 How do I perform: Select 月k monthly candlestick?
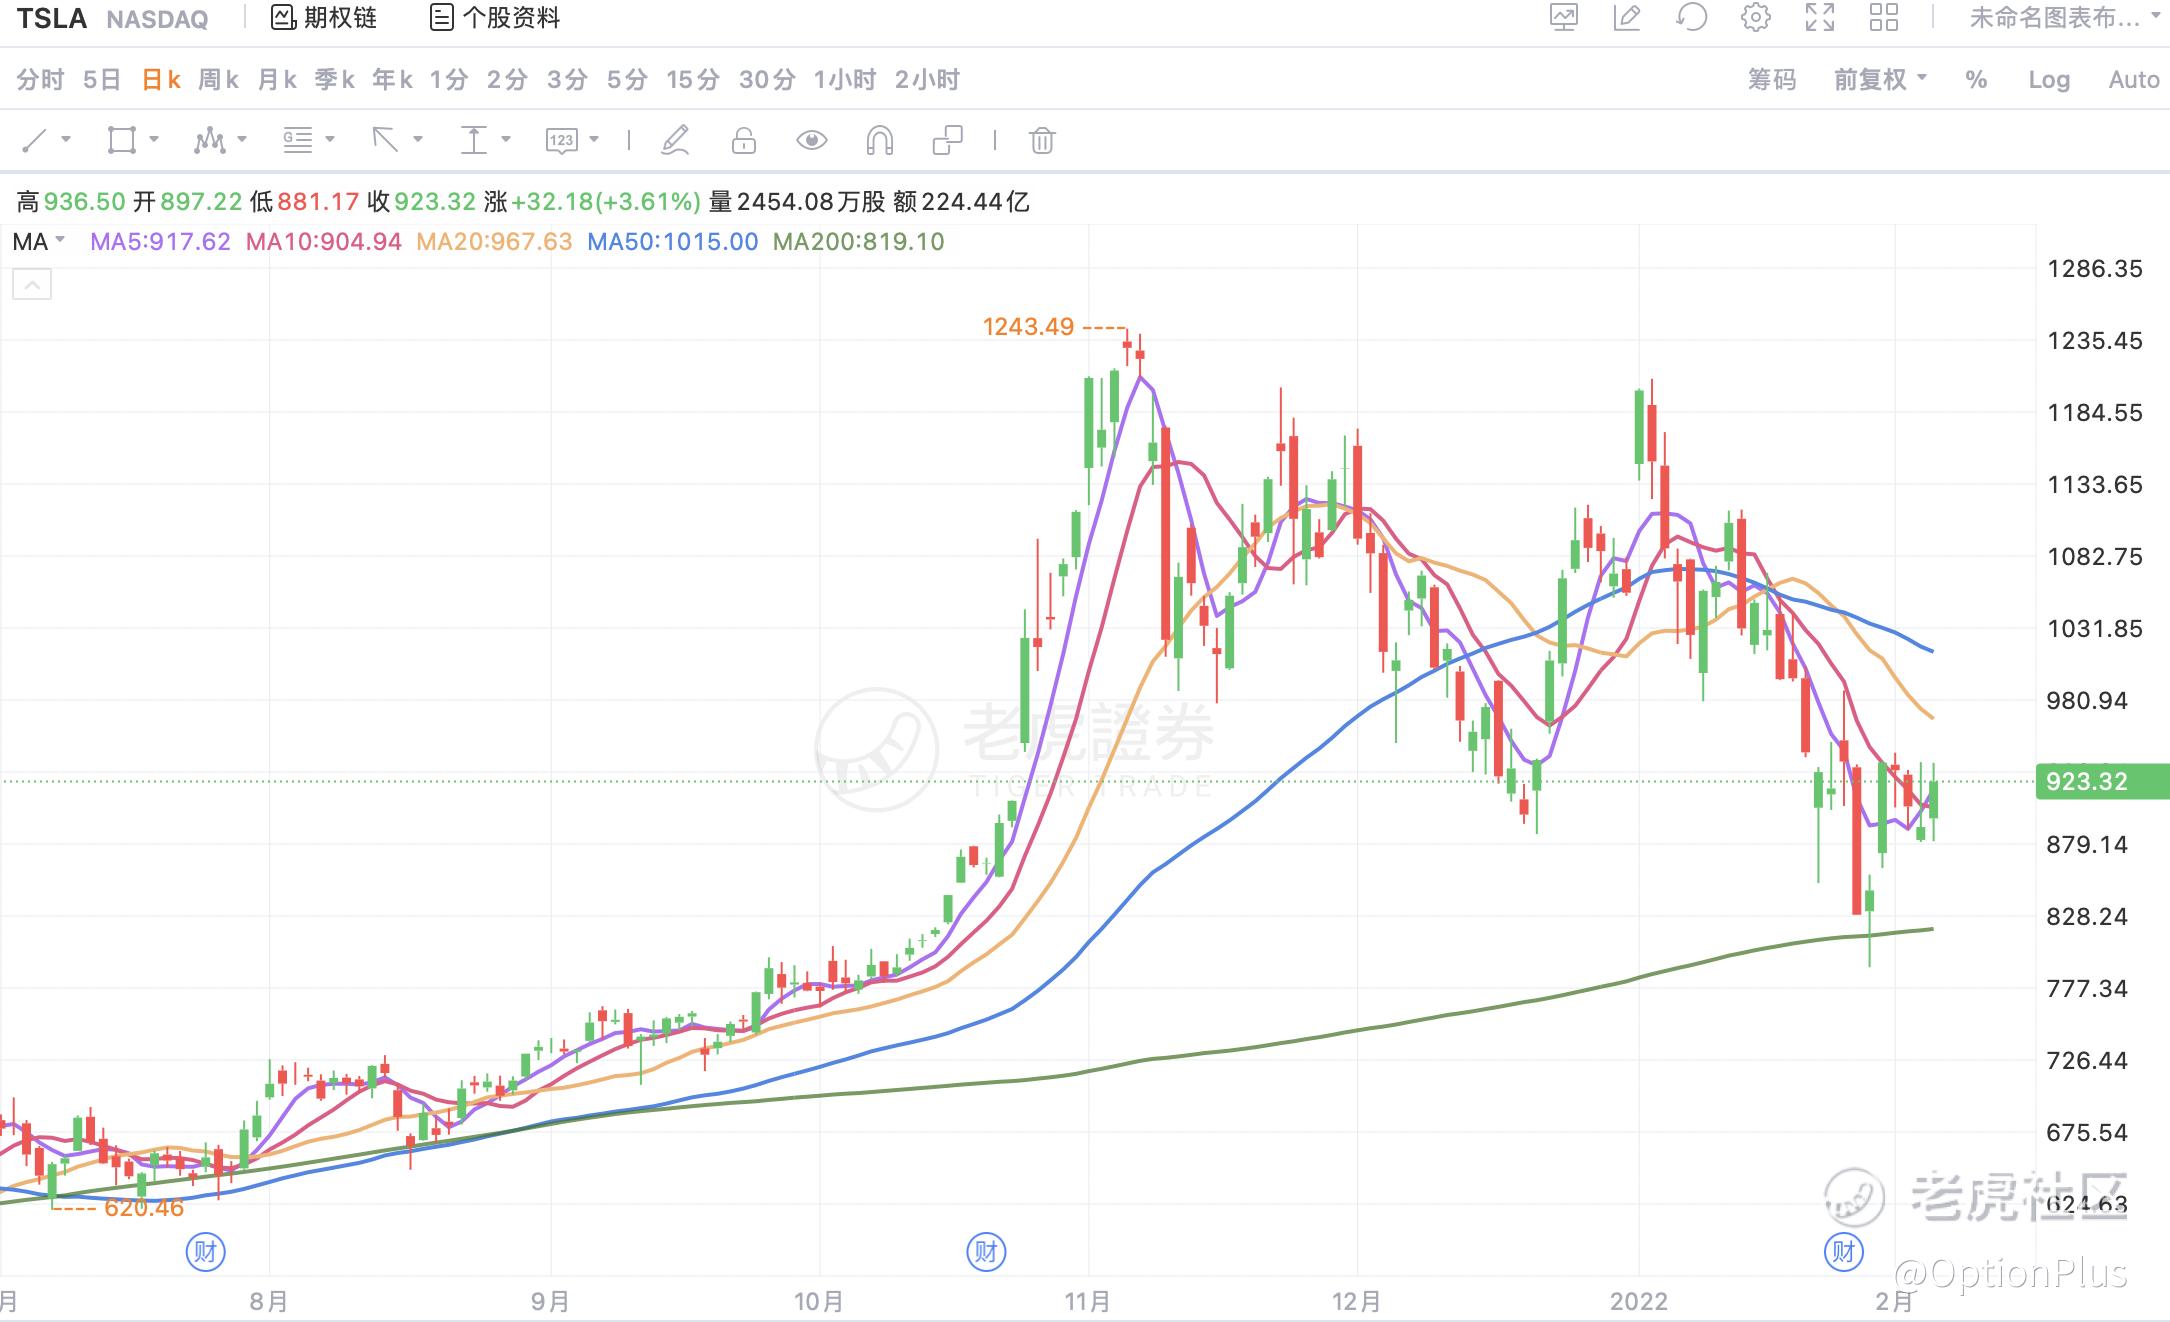[277, 80]
